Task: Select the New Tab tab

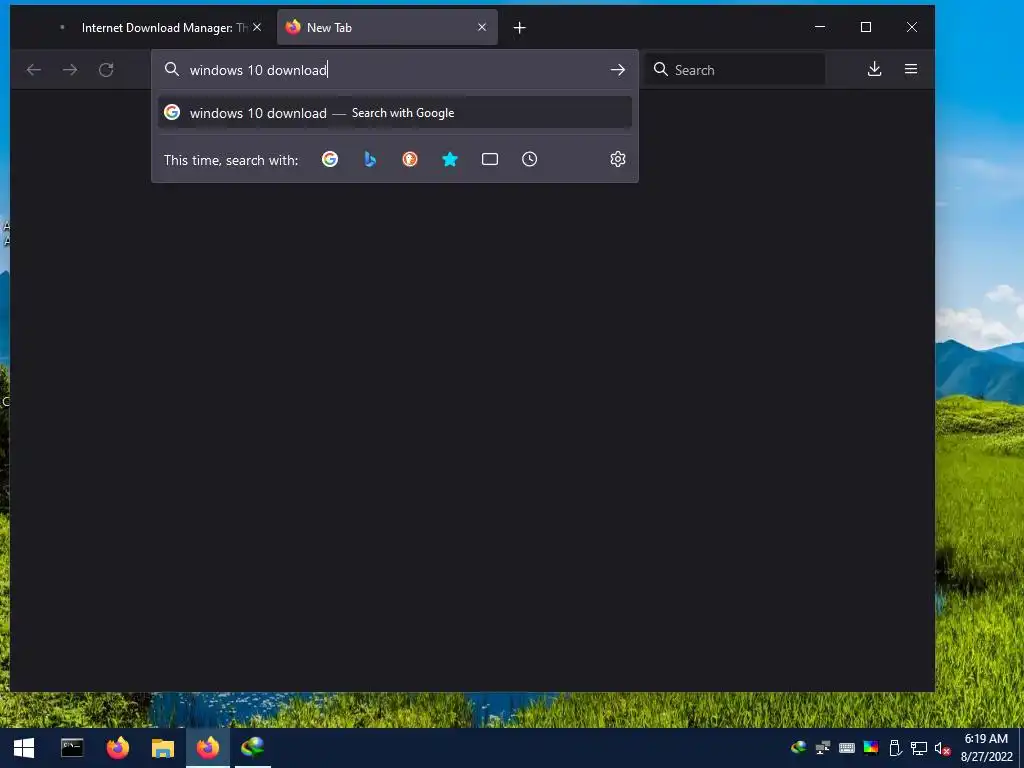Action: 387,27
